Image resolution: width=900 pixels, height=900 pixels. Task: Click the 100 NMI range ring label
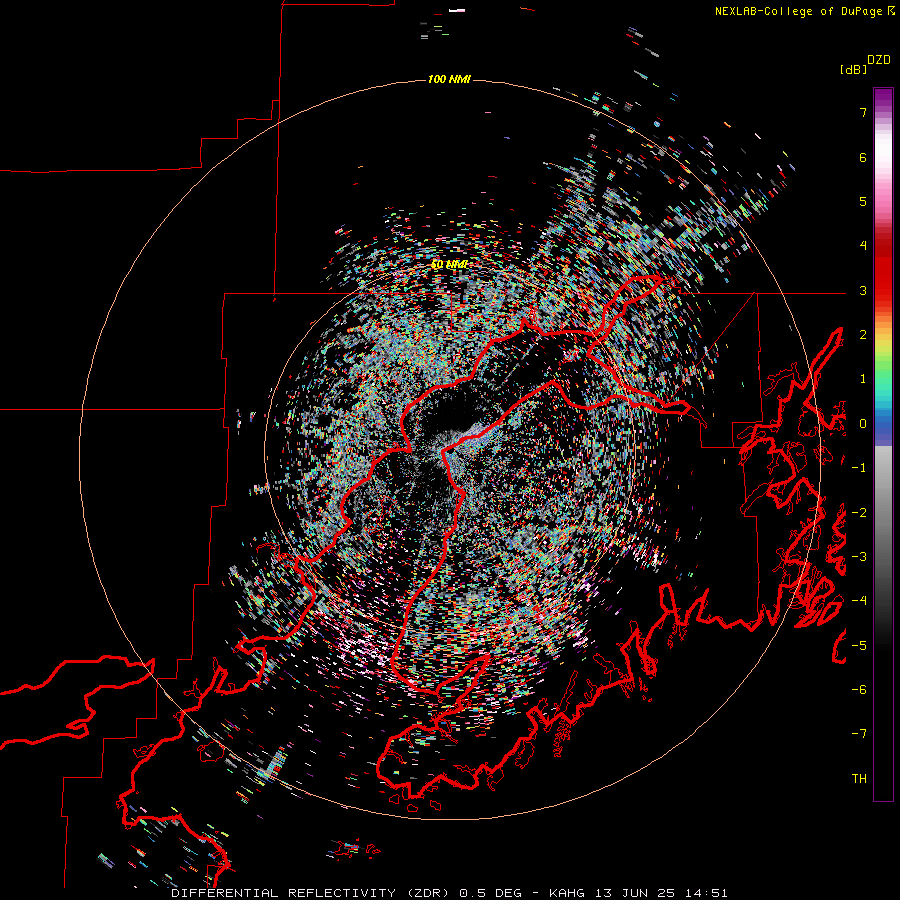449,79
